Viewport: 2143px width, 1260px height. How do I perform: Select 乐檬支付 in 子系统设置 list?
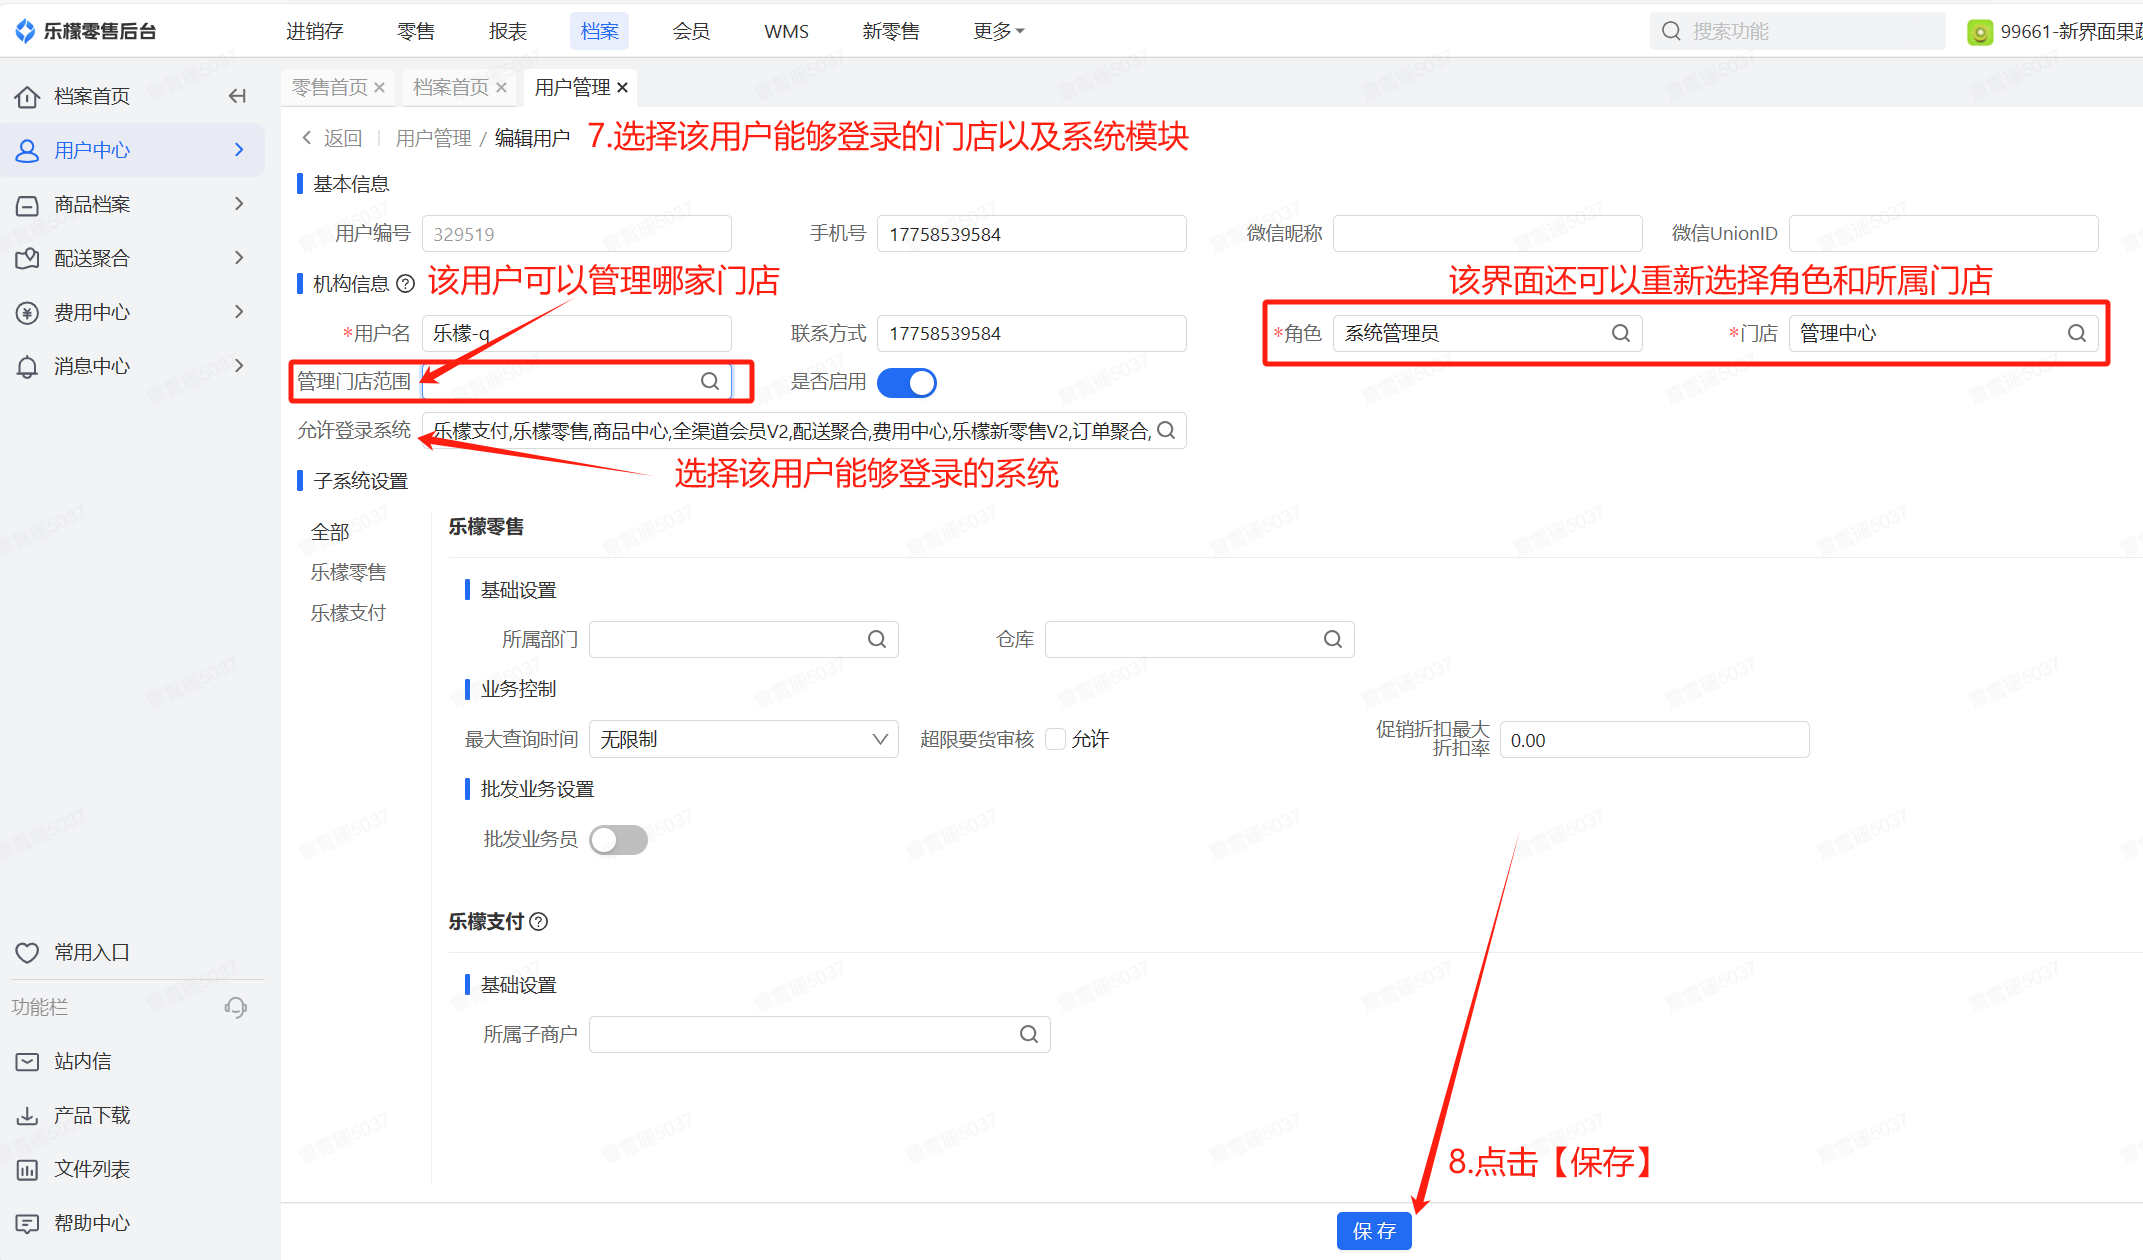coord(348,613)
